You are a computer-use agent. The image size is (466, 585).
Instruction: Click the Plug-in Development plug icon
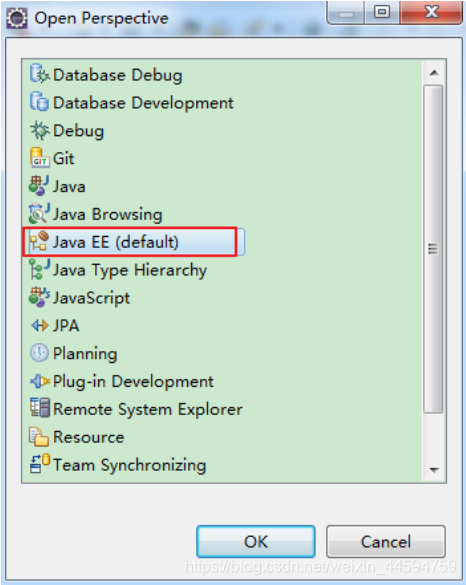40,381
